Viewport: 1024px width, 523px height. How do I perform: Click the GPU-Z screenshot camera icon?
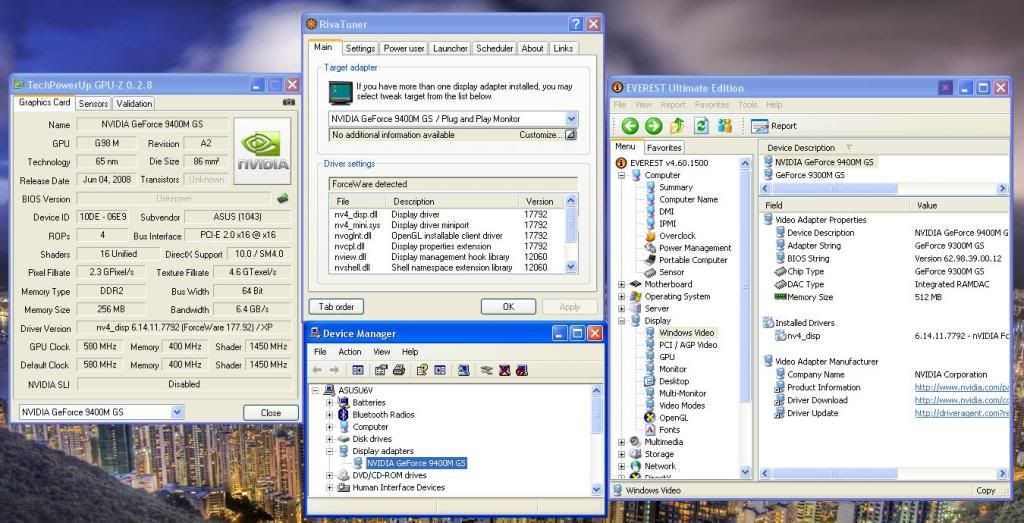(x=289, y=103)
